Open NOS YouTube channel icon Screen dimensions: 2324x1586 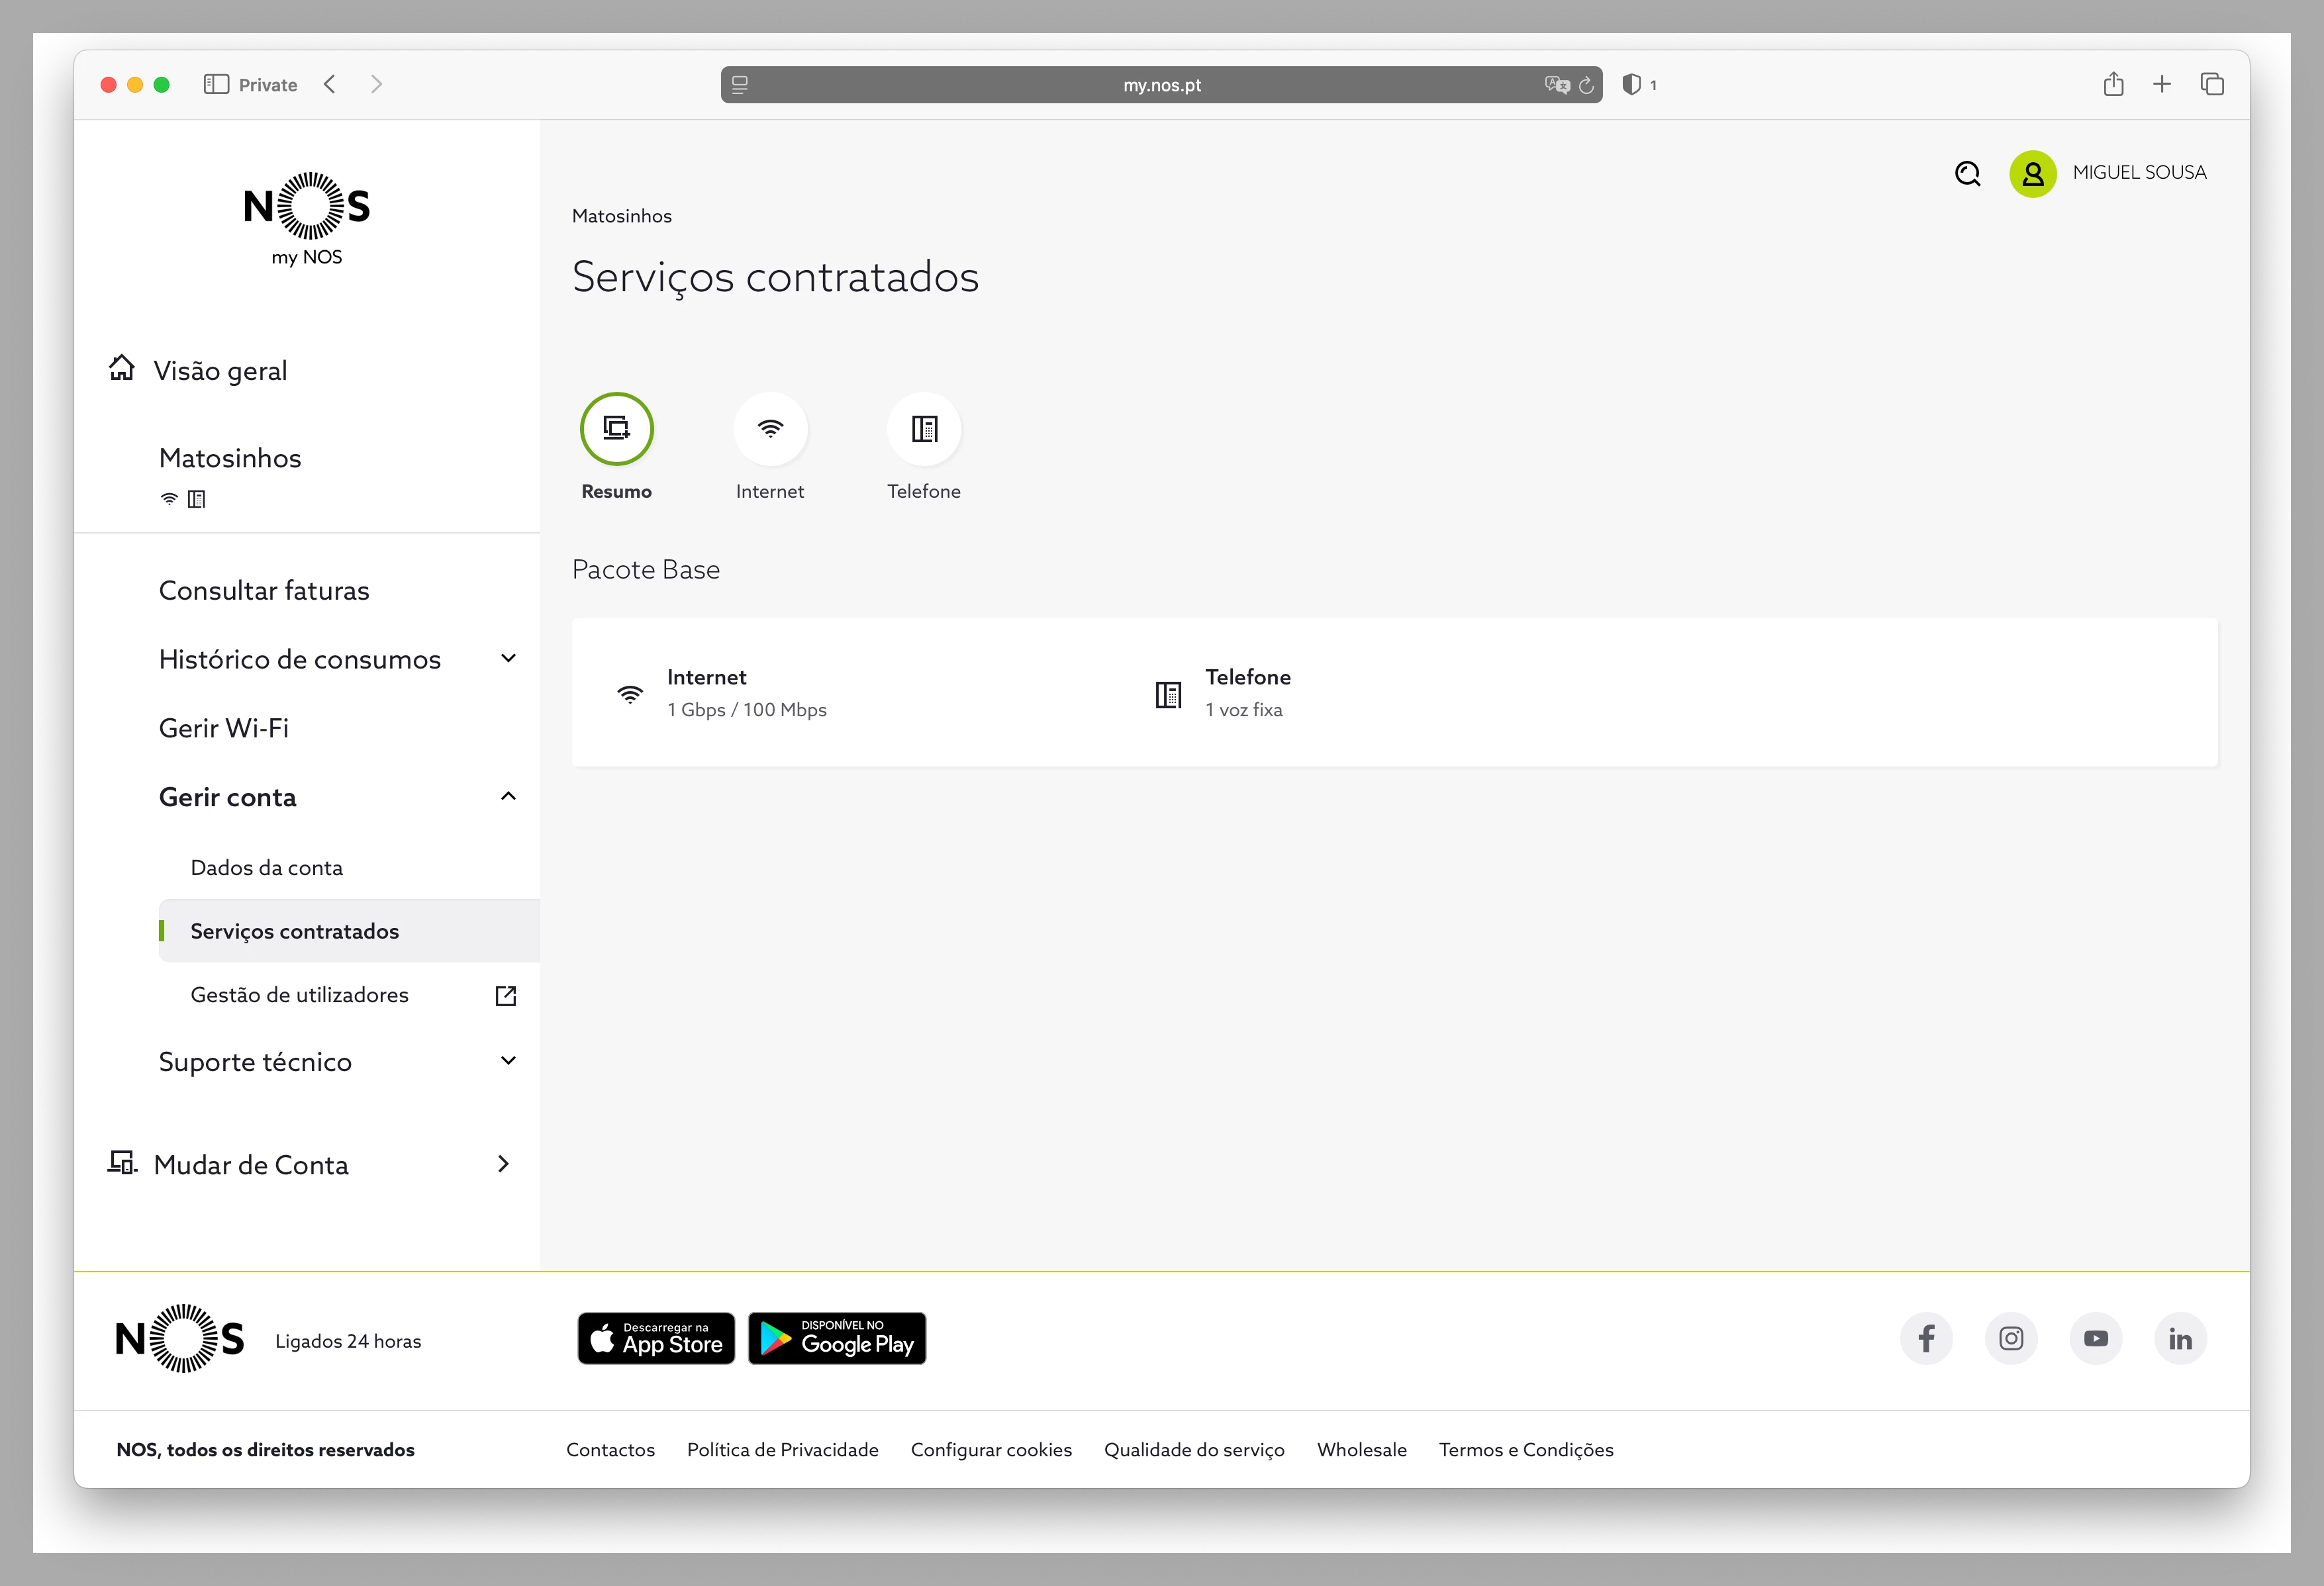tap(2096, 1338)
